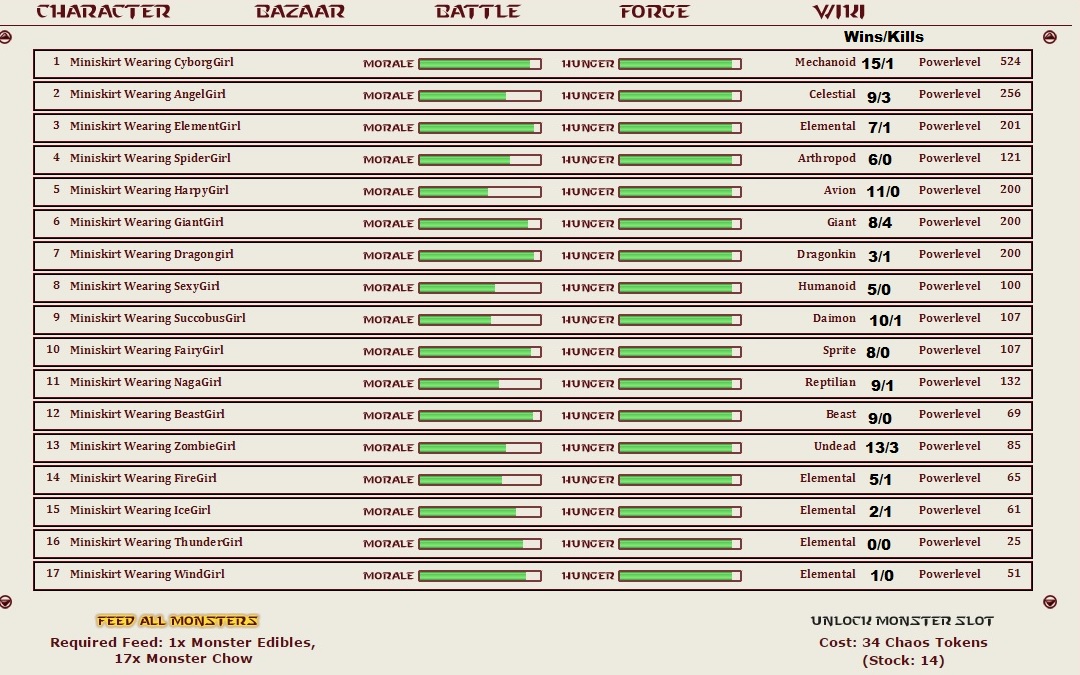Click the bottom-right red arrow icon
Screen dimensions: 1080x675
click(x=1050, y=602)
